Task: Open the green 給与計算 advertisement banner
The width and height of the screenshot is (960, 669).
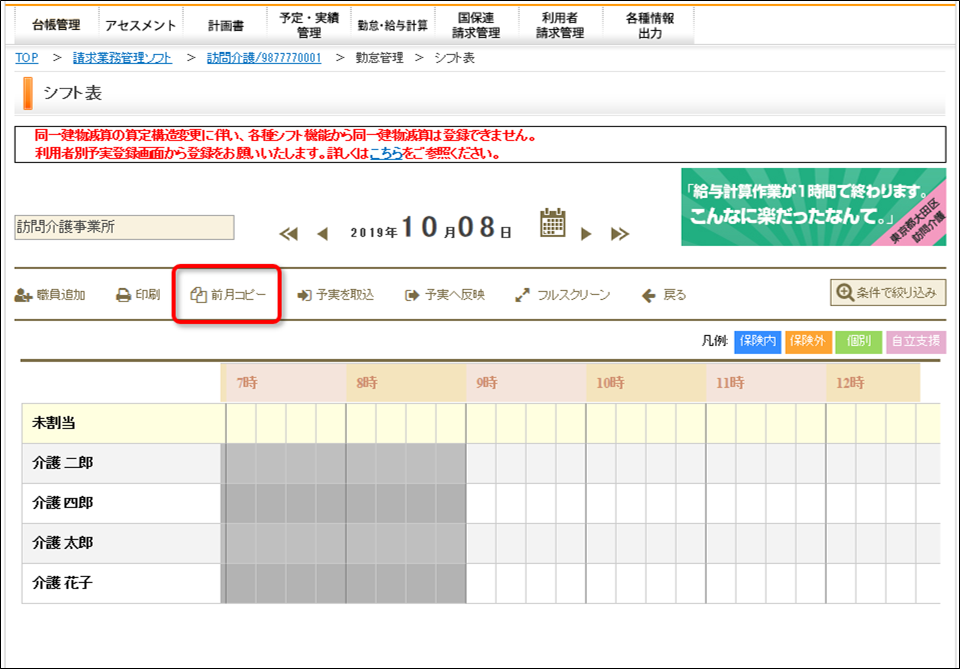Action: click(814, 207)
